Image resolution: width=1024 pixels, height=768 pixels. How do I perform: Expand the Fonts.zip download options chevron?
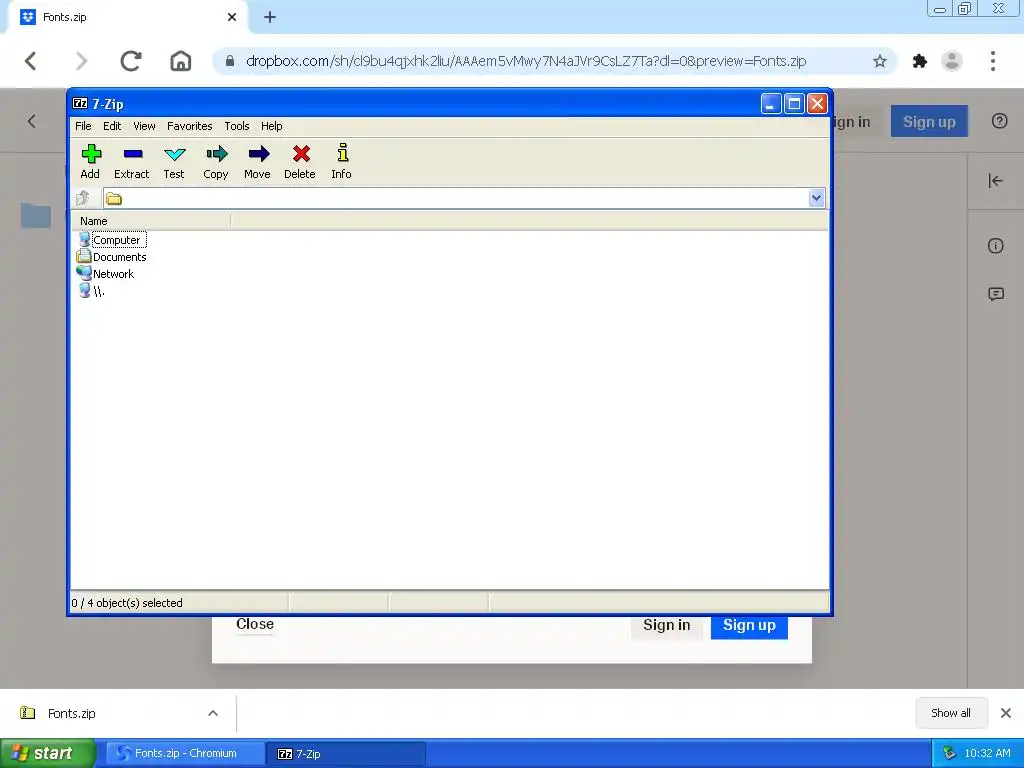tap(213, 713)
